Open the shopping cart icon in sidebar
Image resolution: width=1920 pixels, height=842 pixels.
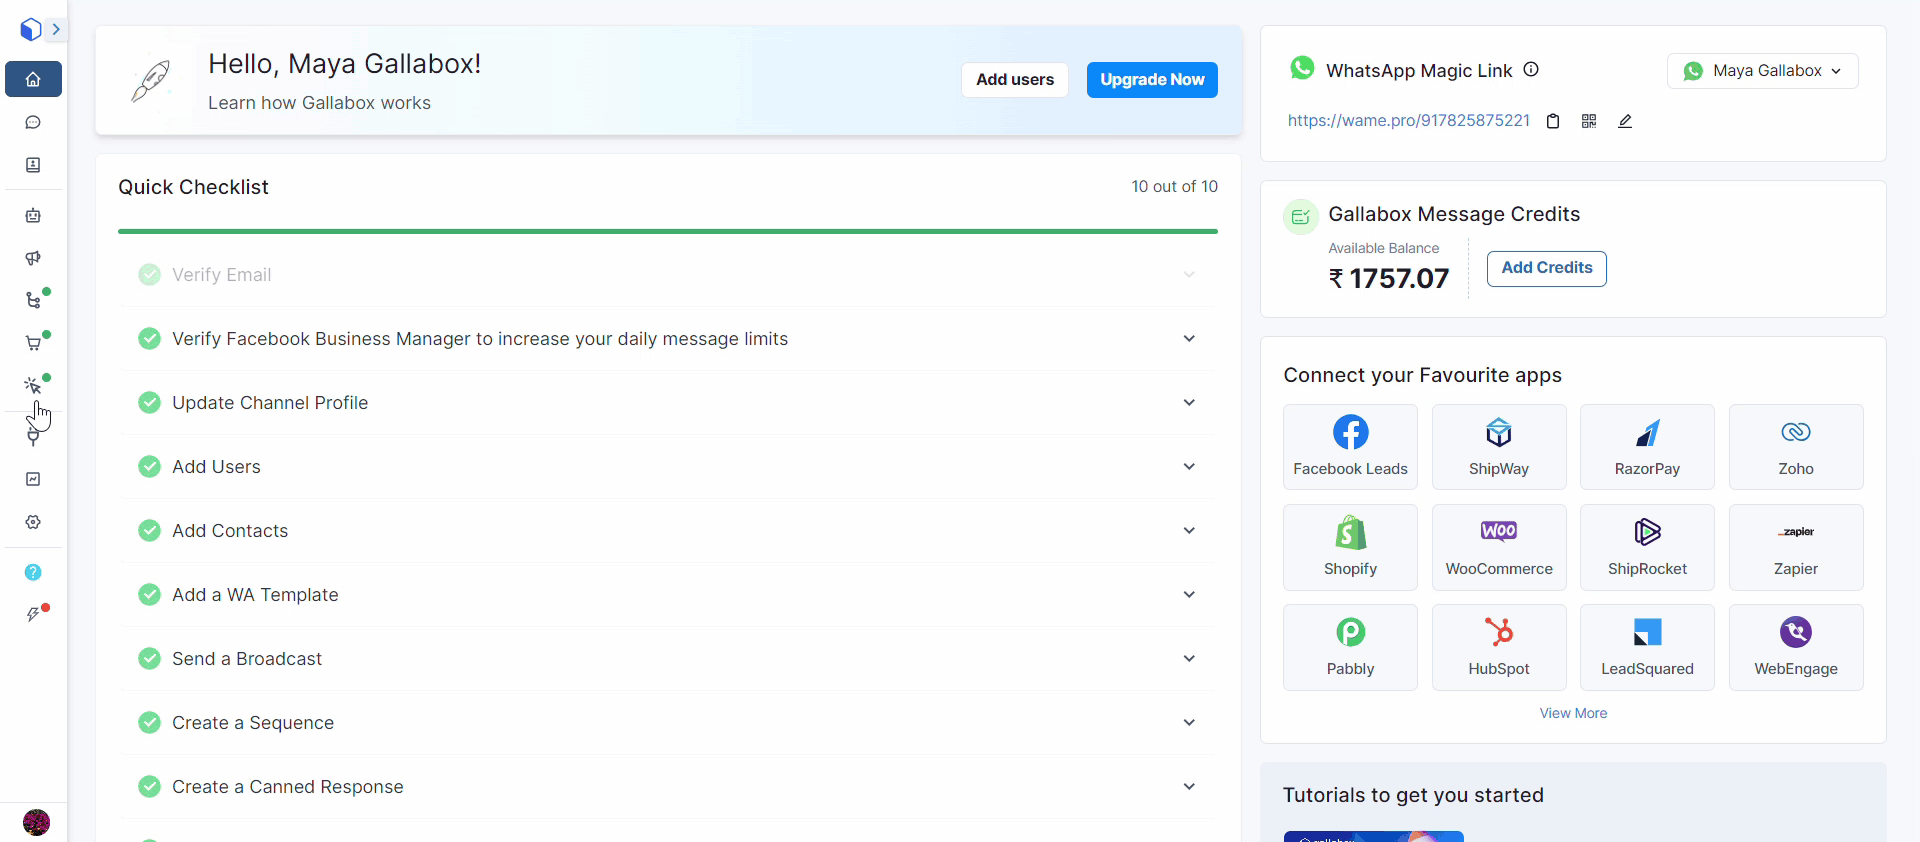click(33, 343)
